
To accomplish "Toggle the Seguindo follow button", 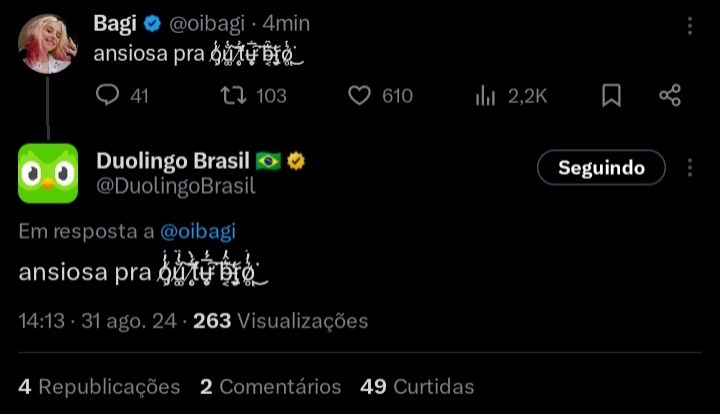I will tap(601, 168).
